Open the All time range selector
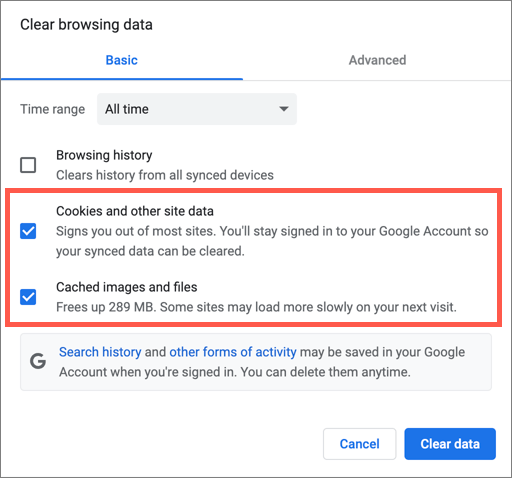 pyautogui.click(x=197, y=109)
